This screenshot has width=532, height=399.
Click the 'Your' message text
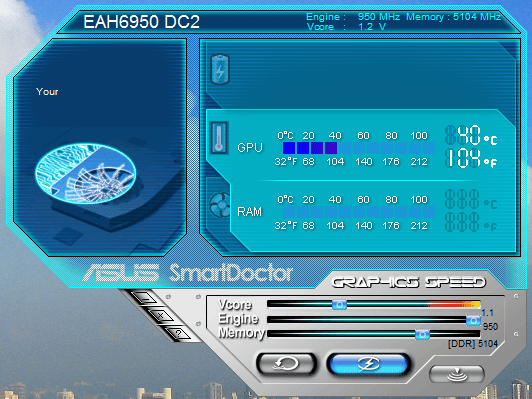(x=47, y=92)
